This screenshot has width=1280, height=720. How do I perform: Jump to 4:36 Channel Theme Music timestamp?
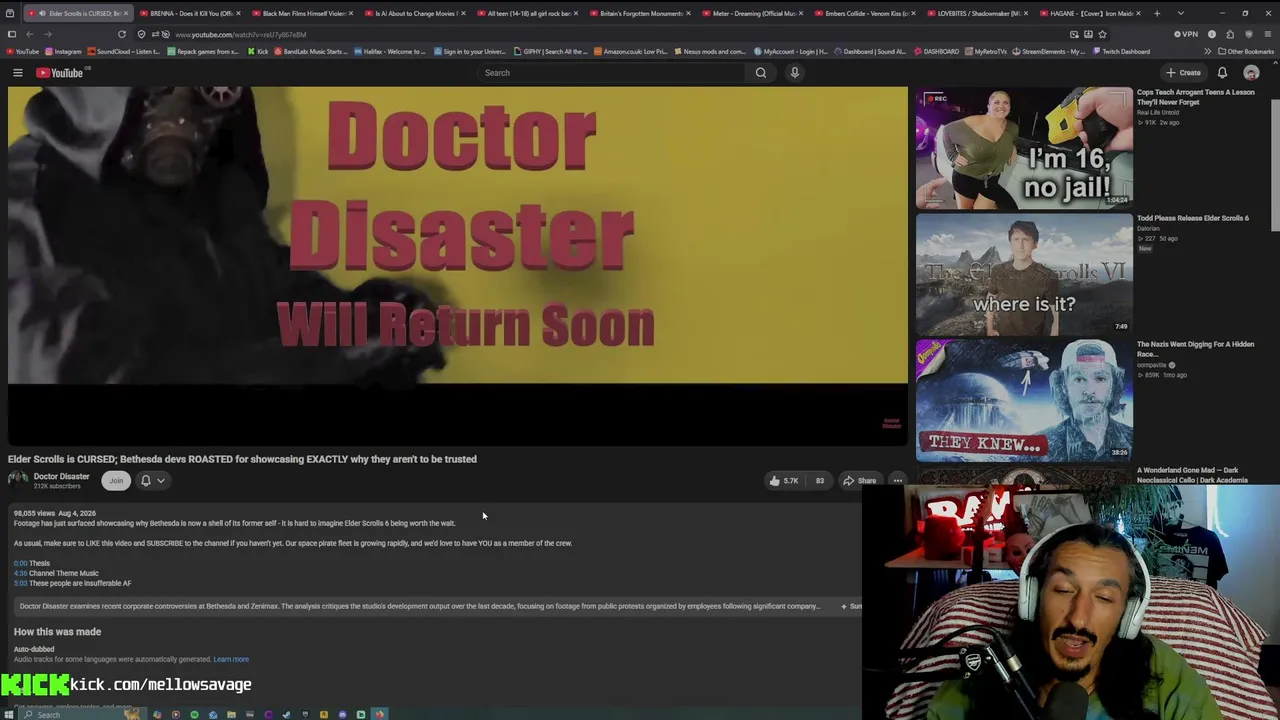click(x=21, y=573)
